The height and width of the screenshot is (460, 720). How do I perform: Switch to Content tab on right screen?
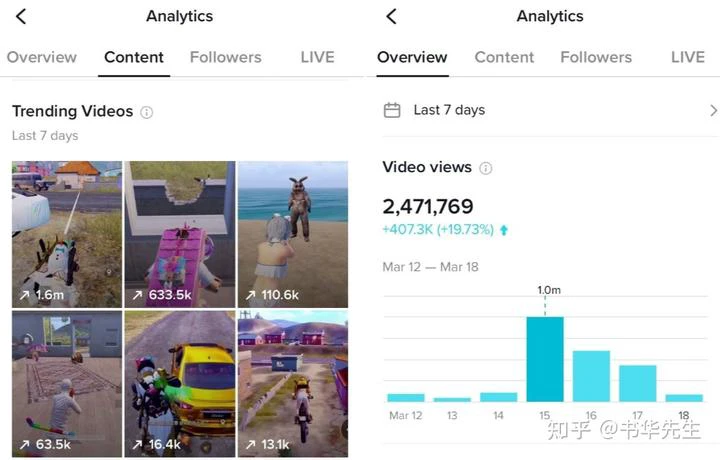click(504, 57)
